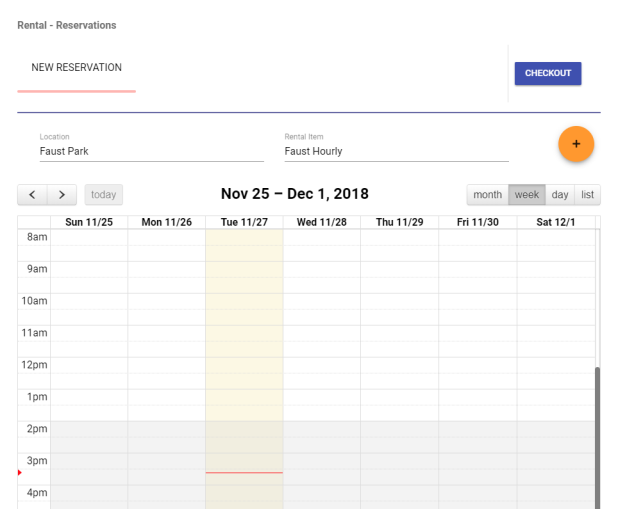
Task: Switch calendar to list view
Action: [588, 194]
